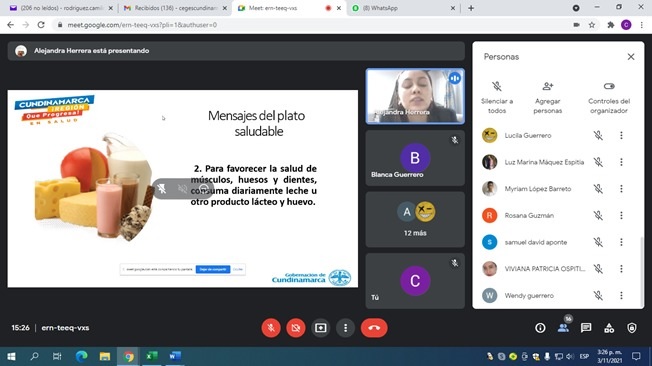Screen dimensions: 652x366
Task: Select Alejandra Herrera video tile
Action: [415, 96]
